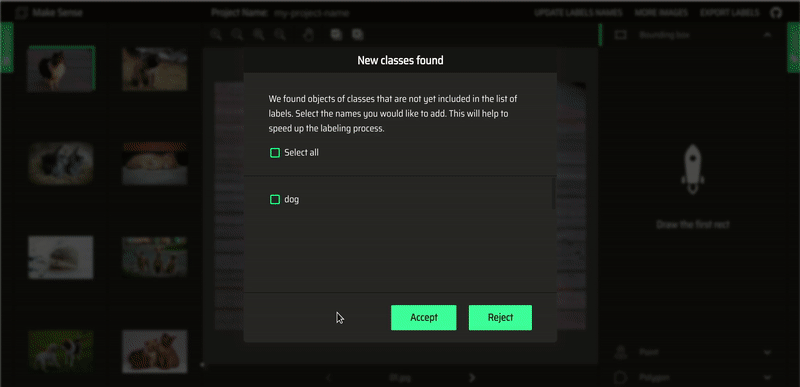Tick the dog class checkbox
The height and width of the screenshot is (387, 800).
coord(275,199)
